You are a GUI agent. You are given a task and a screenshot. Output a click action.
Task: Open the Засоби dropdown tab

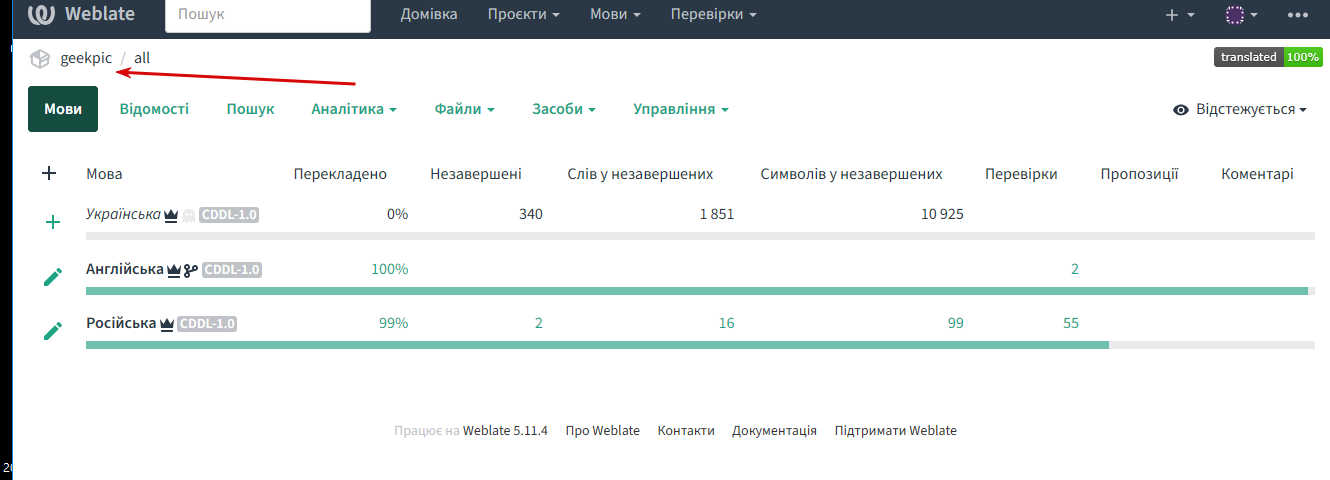565,109
